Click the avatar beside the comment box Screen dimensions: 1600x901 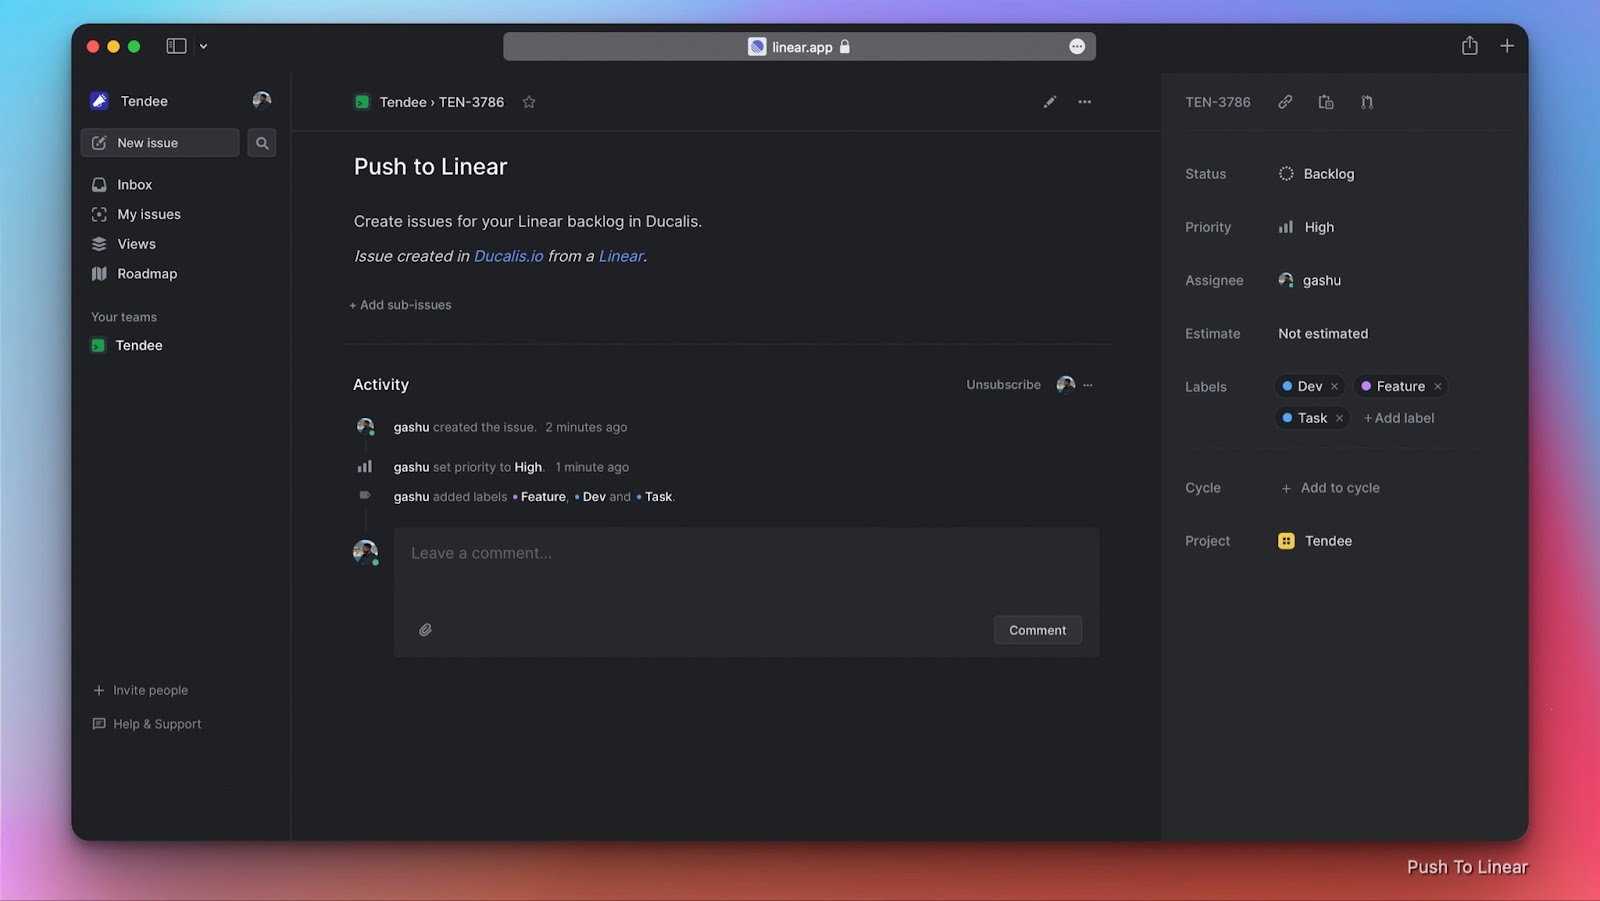(365, 552)
